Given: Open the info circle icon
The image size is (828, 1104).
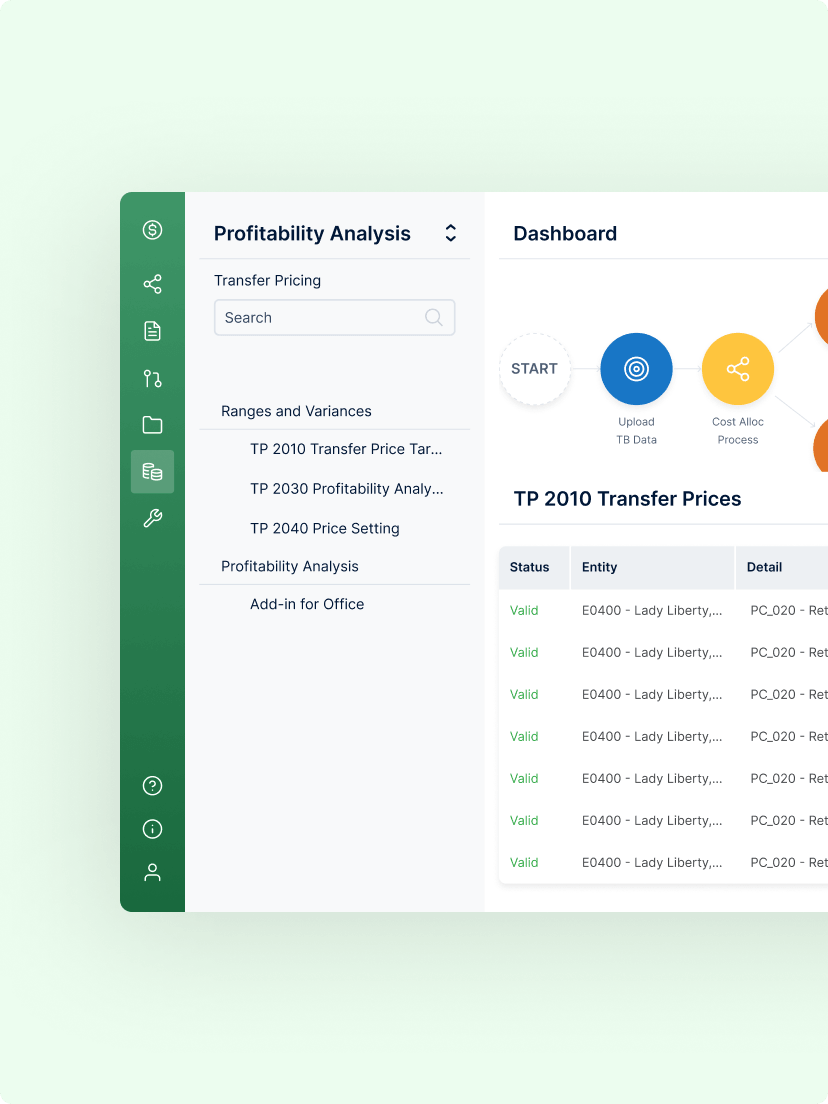Looking at the screenshot, I should click(152, 829).
